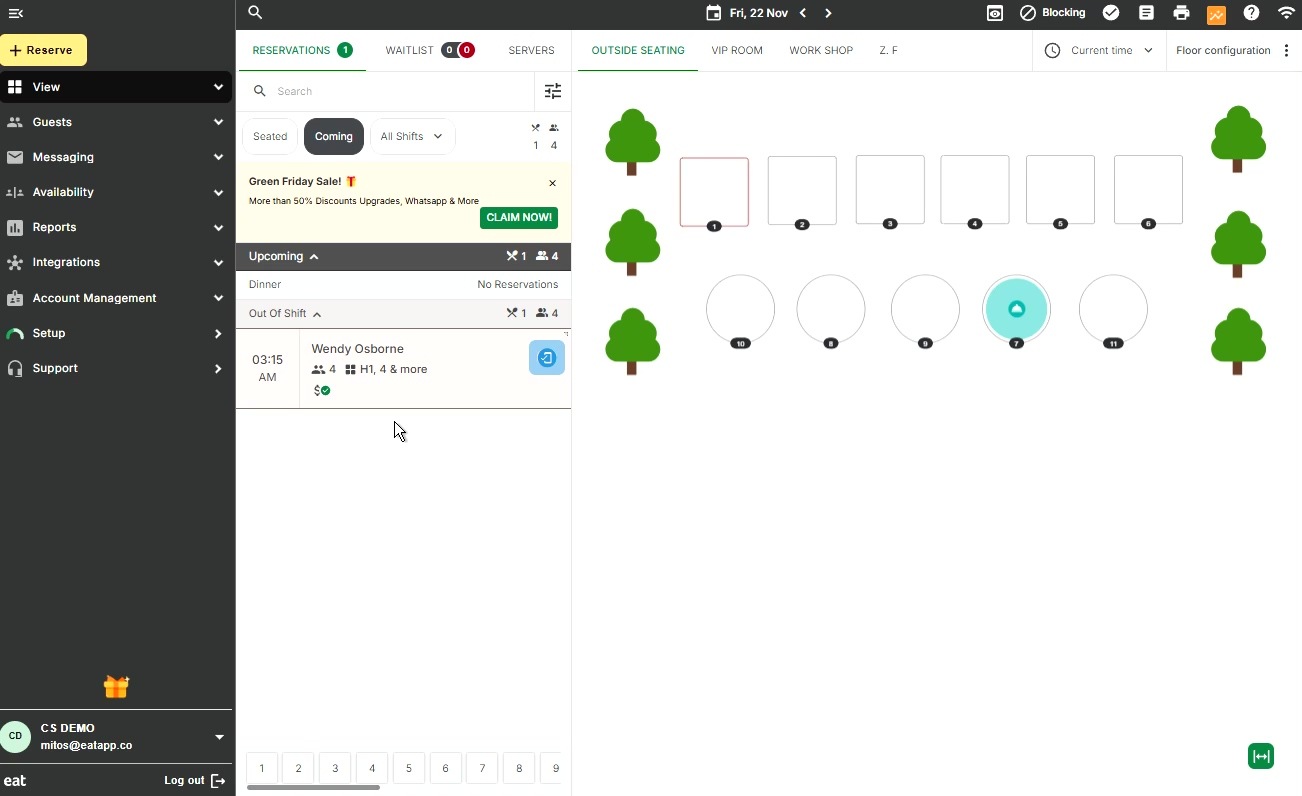
Task: Click Wendy Osborne's blue status icon
Action: tap(547, 358)
